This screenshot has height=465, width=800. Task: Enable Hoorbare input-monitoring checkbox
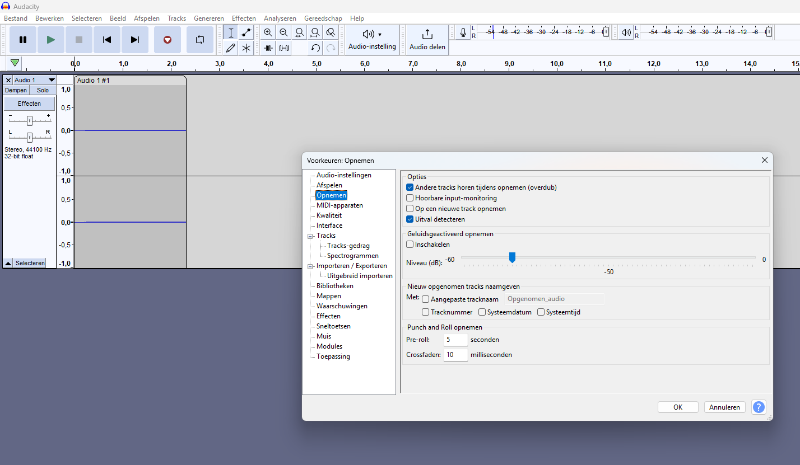pos(410,198)
